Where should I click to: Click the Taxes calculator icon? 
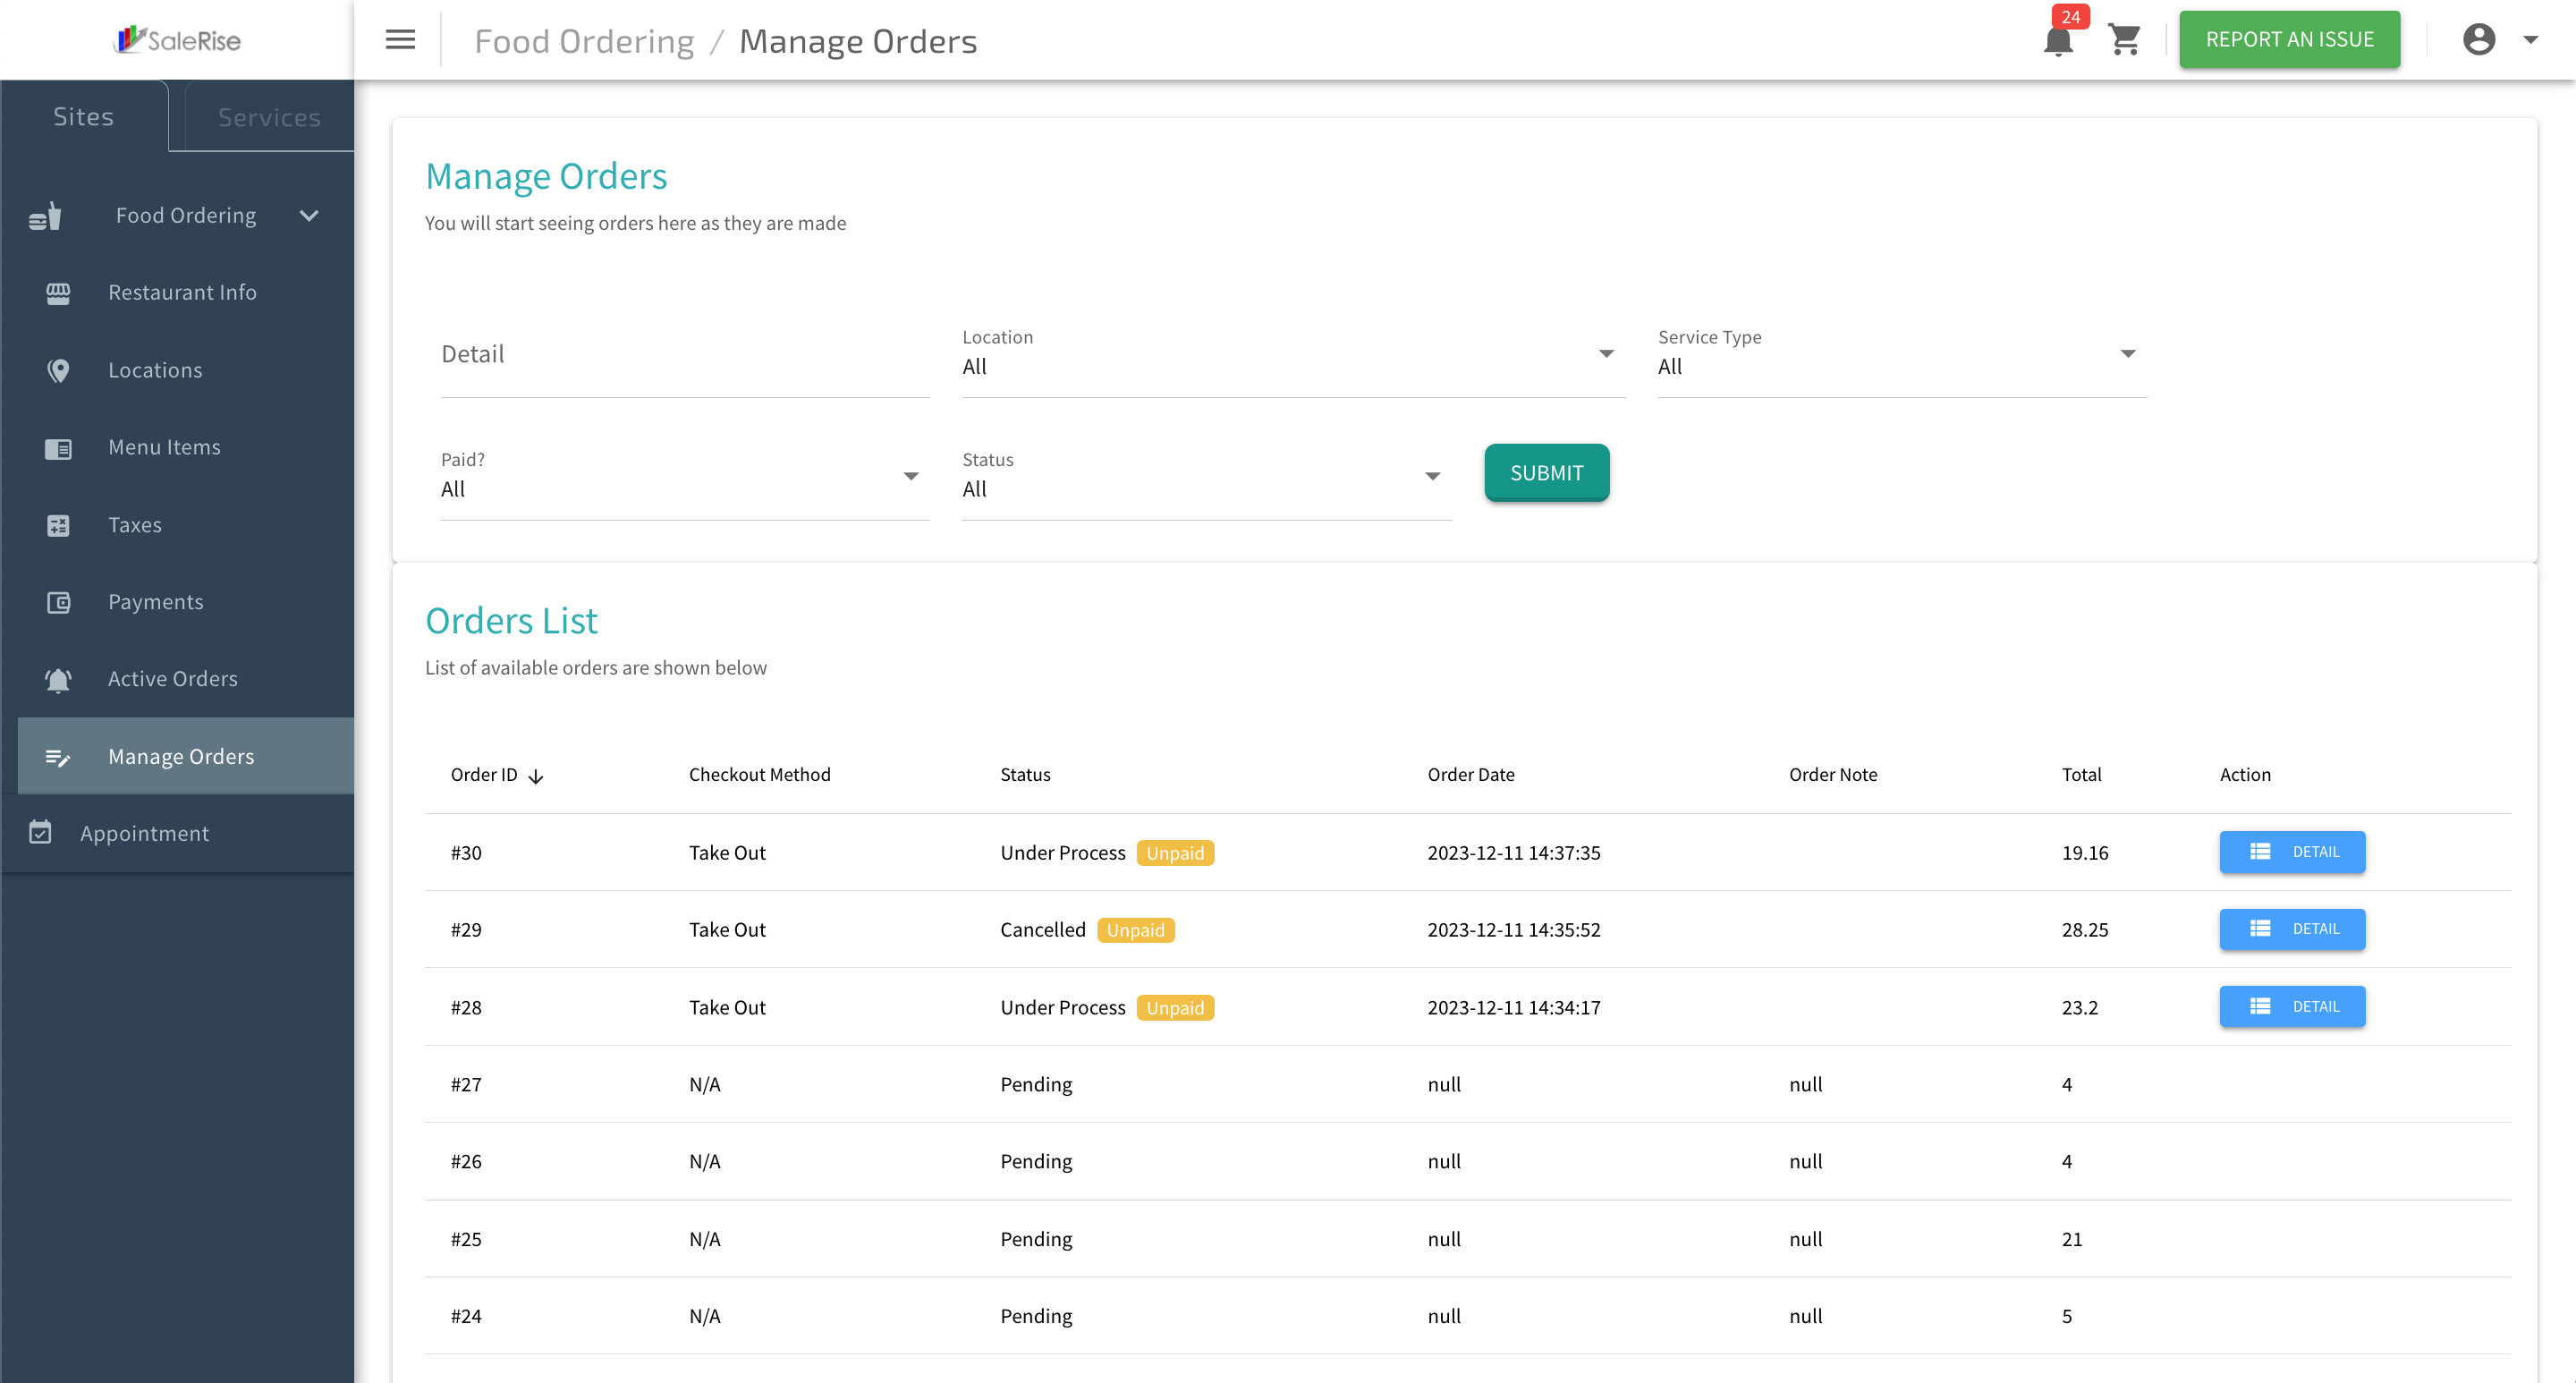pyautogui.click(x=58, y=526)
